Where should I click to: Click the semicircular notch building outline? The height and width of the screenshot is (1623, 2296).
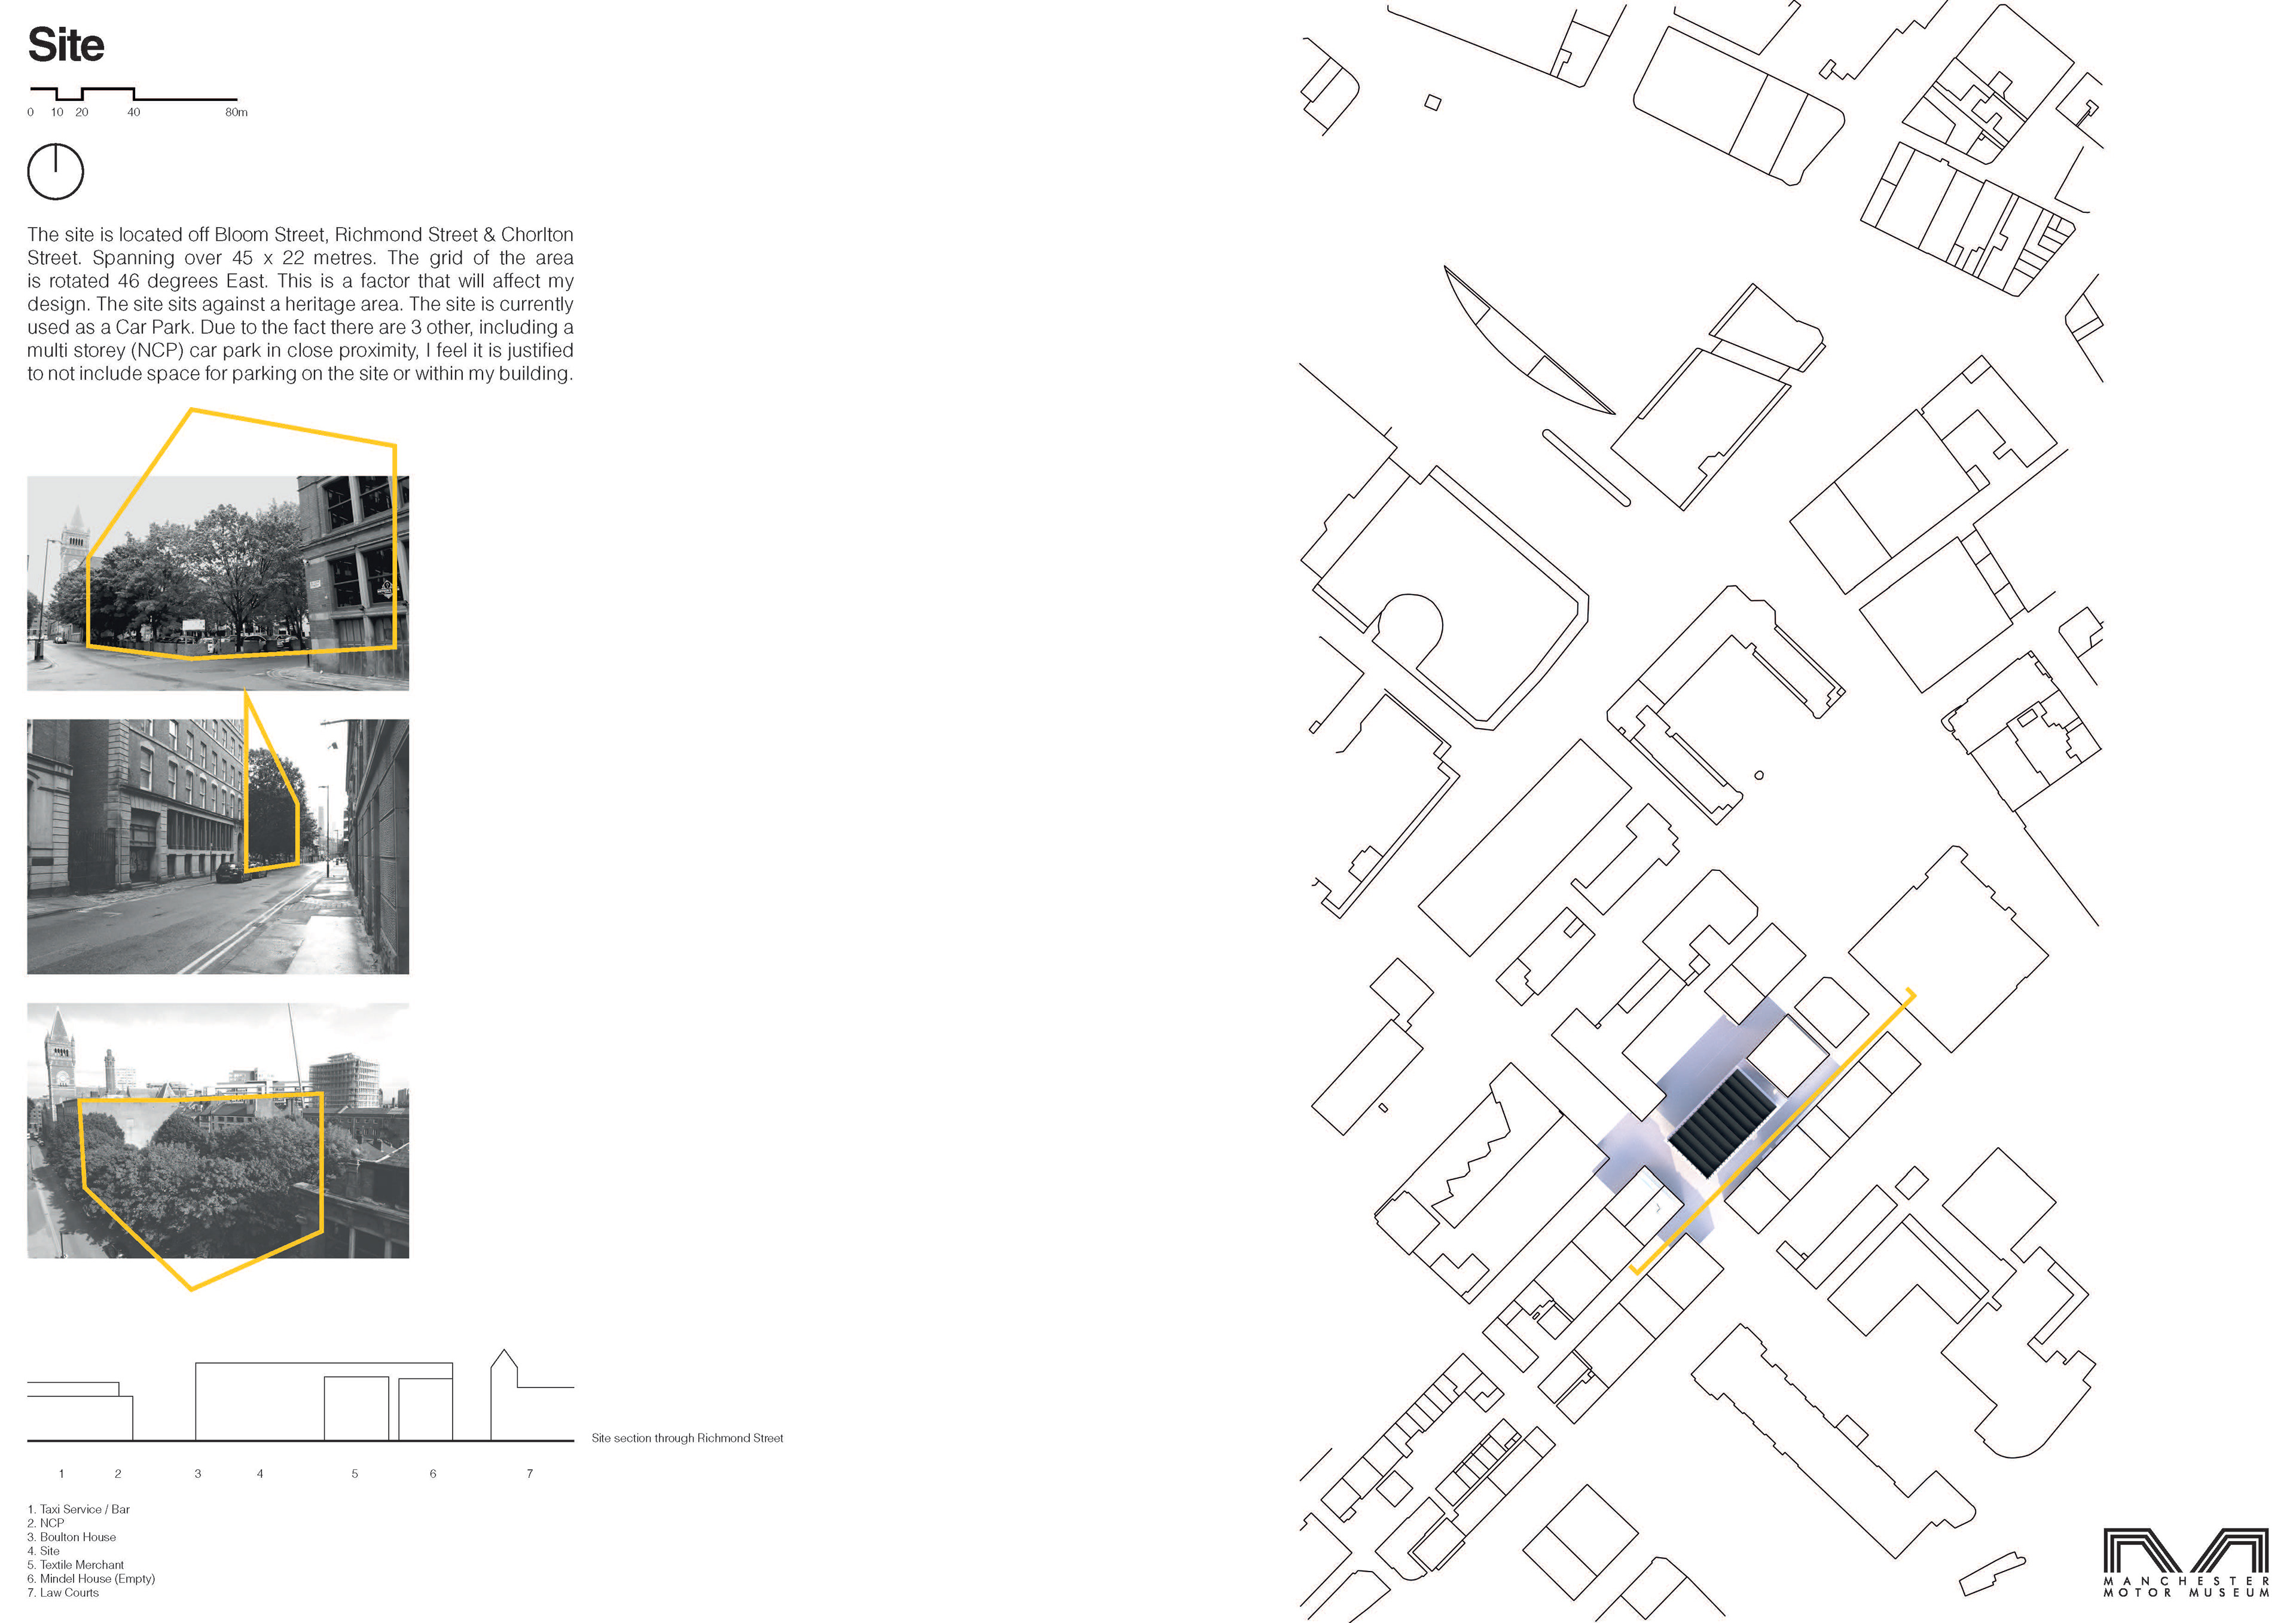1410,625
